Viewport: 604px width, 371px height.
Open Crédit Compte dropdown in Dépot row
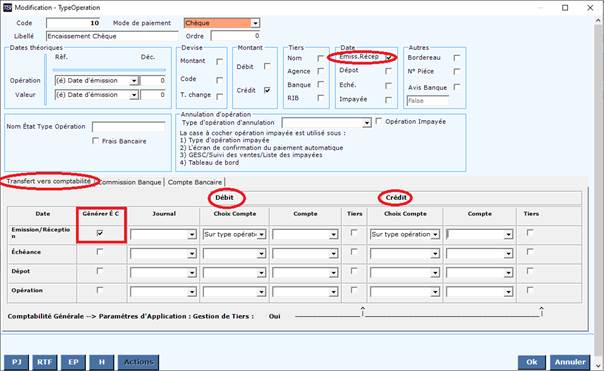coord(508,273)
